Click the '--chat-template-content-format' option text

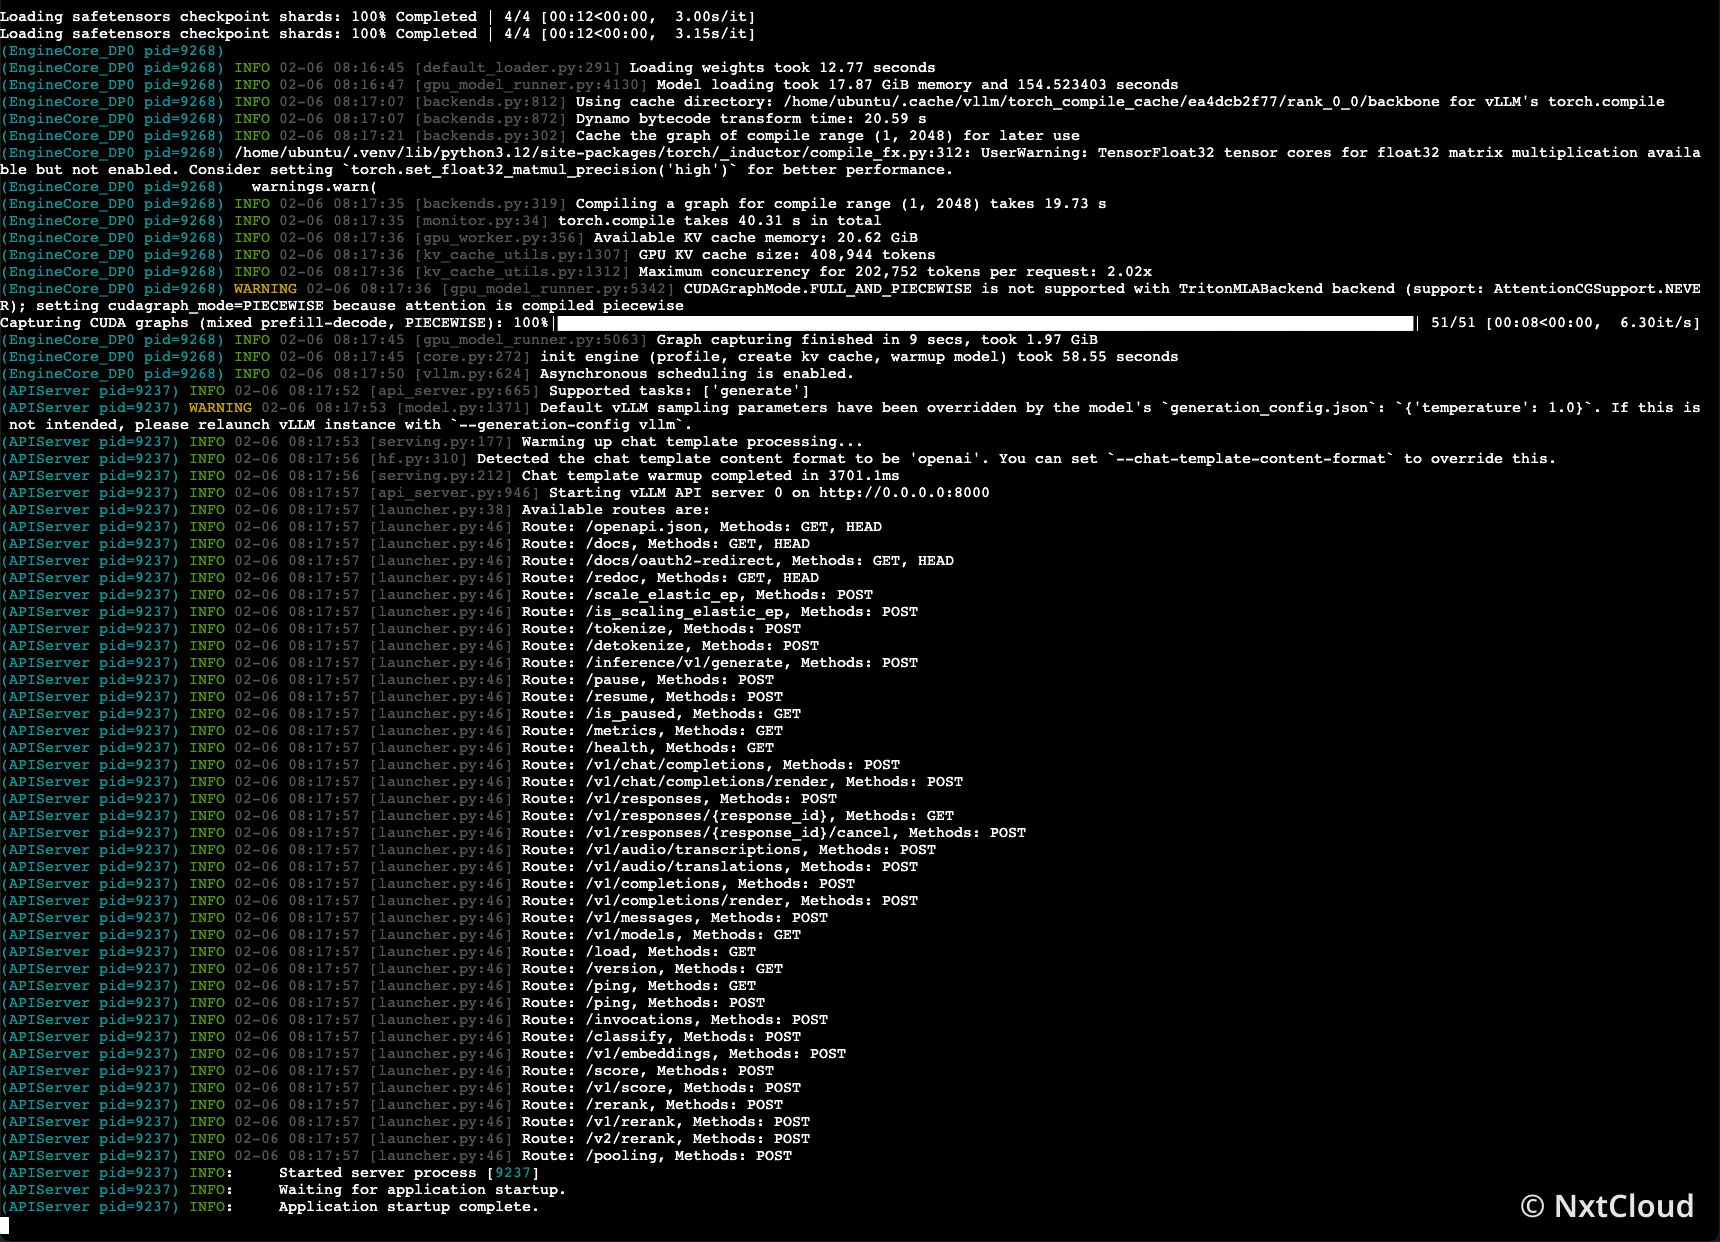1251,459
